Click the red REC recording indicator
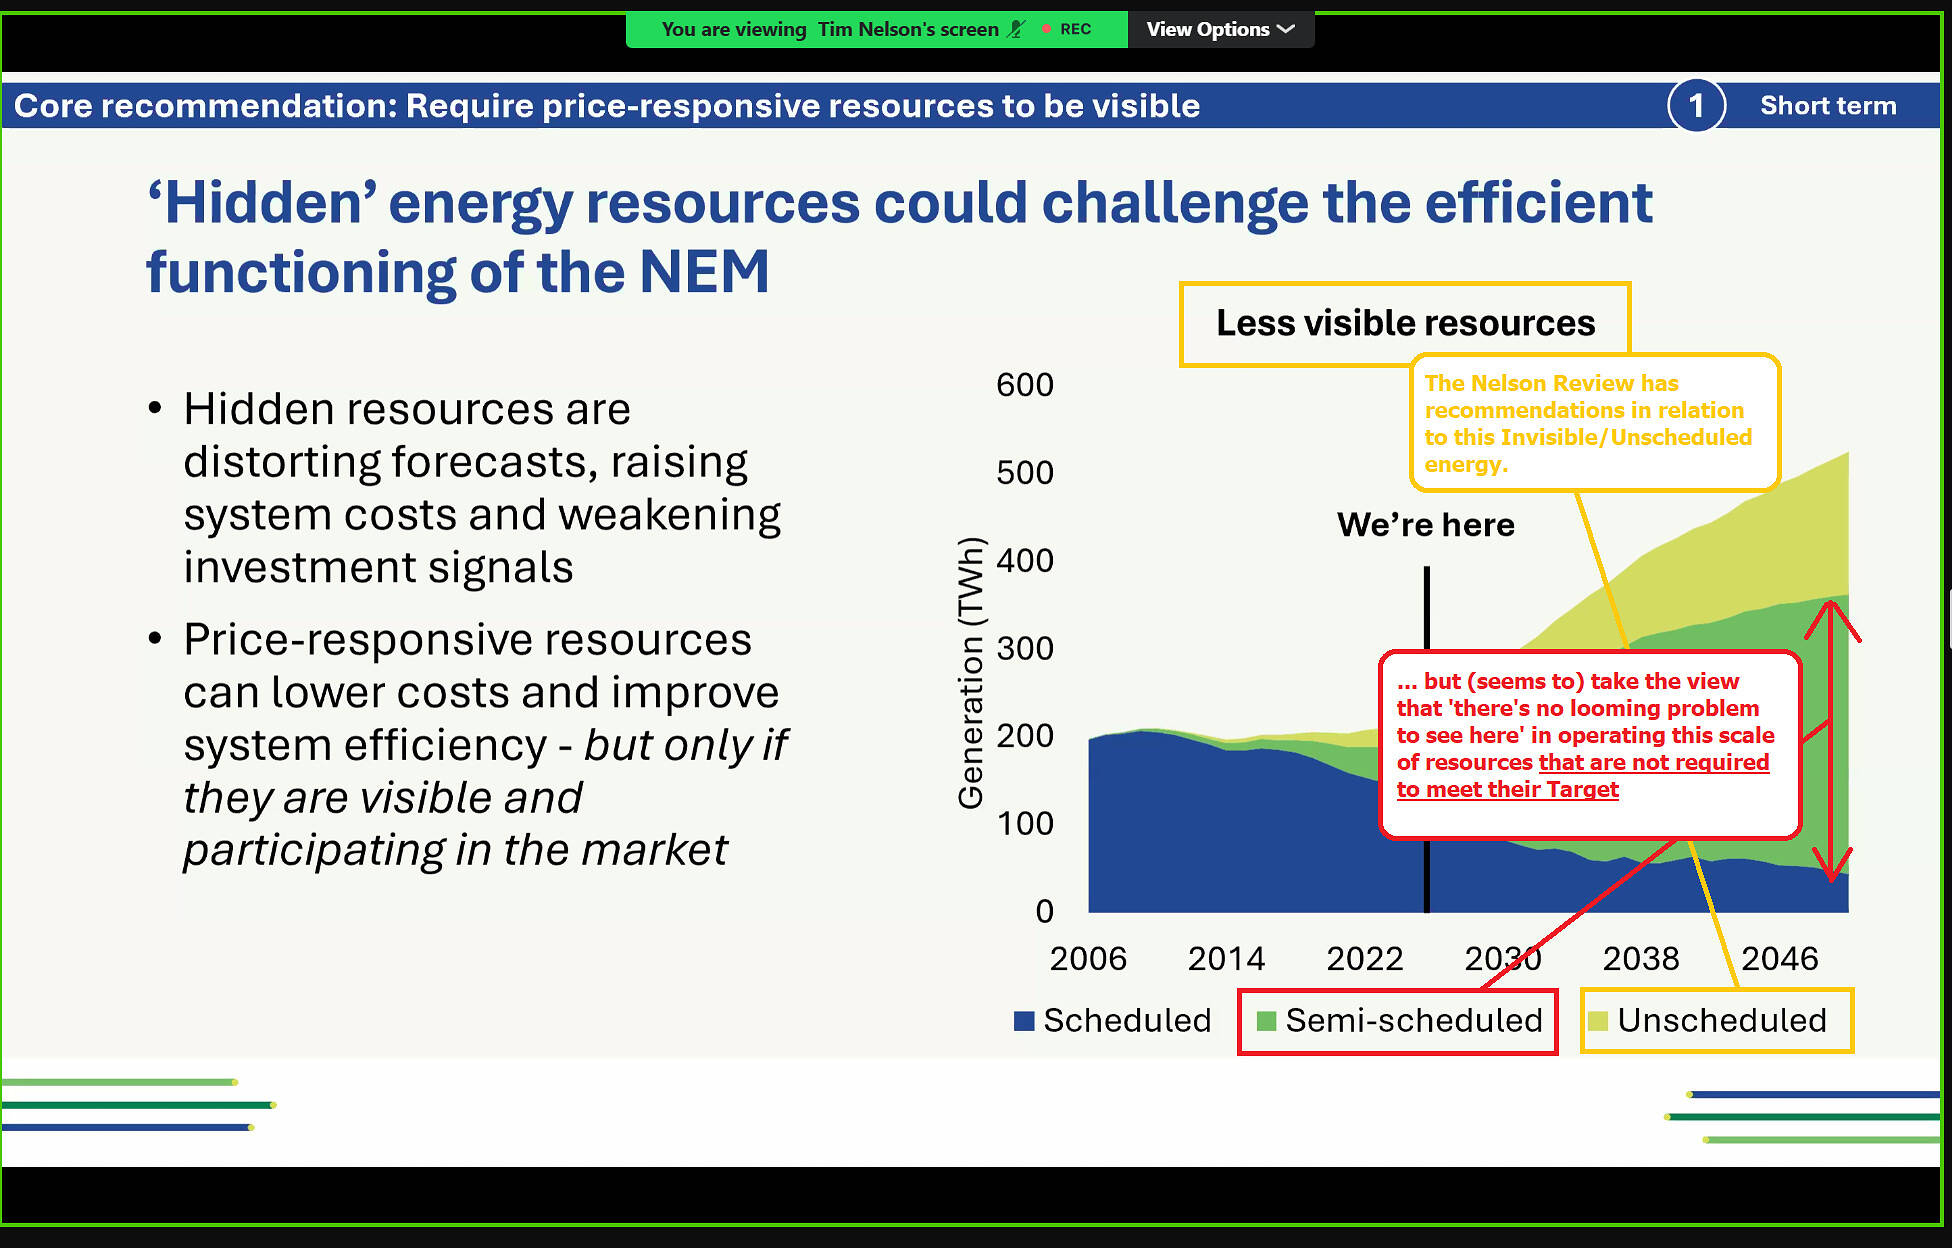 coord(1067,29)
